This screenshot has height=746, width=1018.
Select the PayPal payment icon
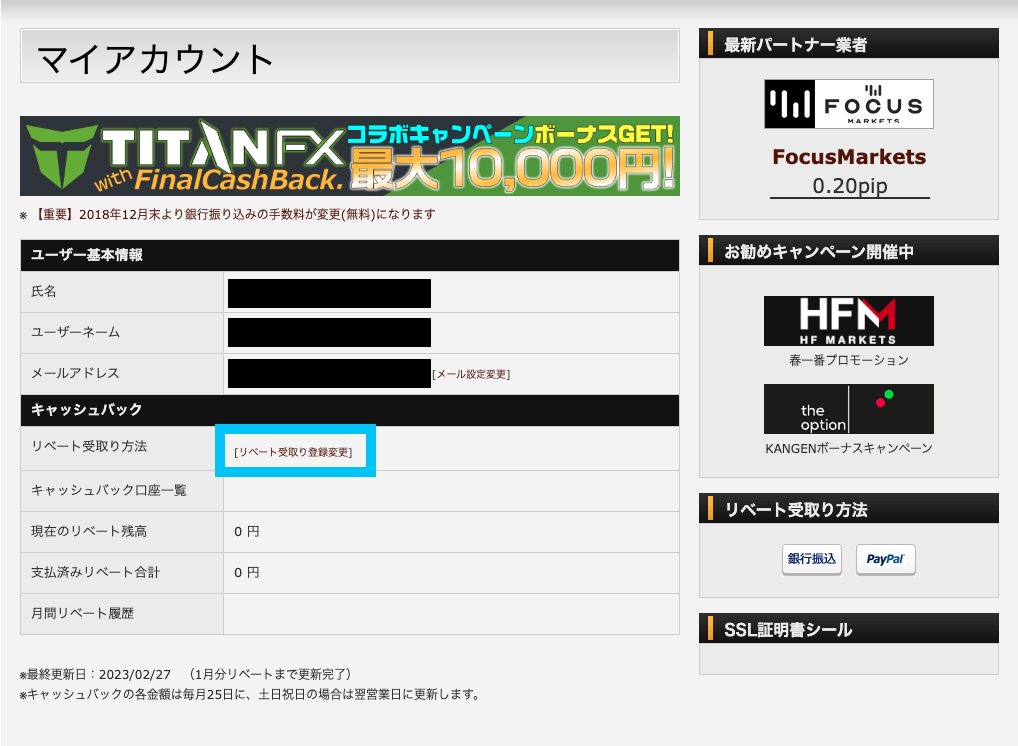885,560
